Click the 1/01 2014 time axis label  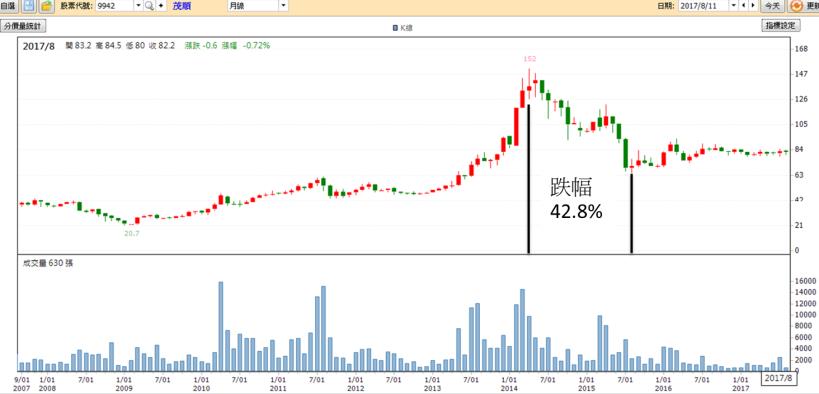point(508,384)
